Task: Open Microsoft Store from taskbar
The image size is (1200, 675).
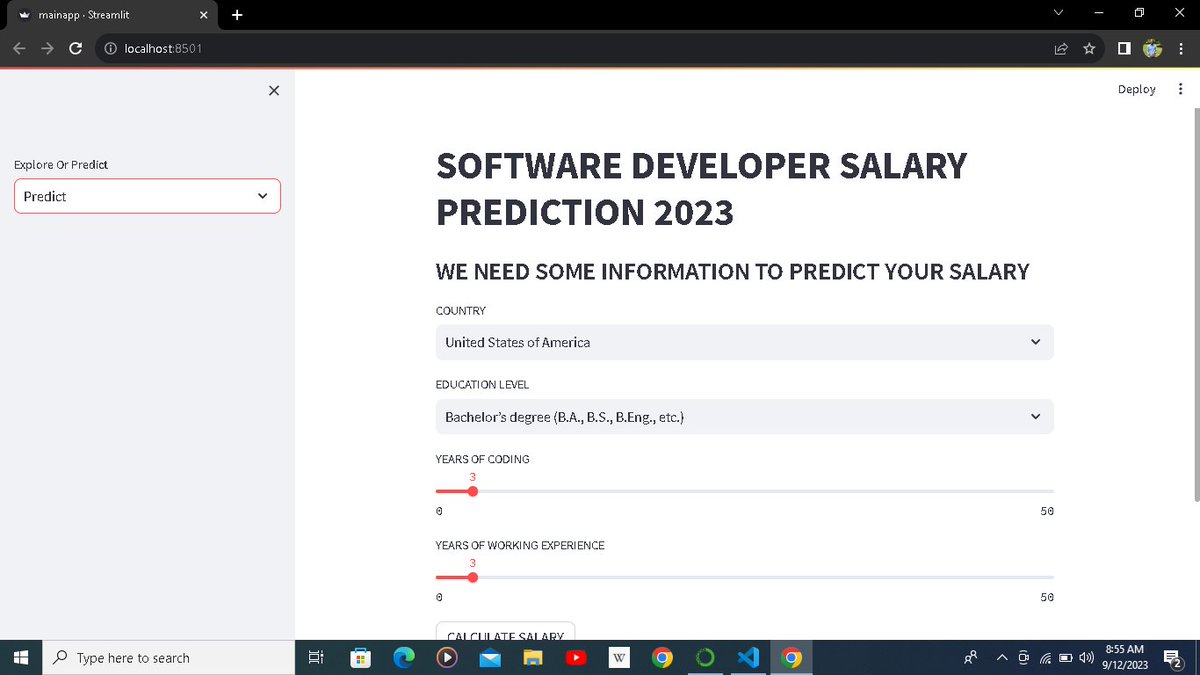Action: (x=360, y=657)
